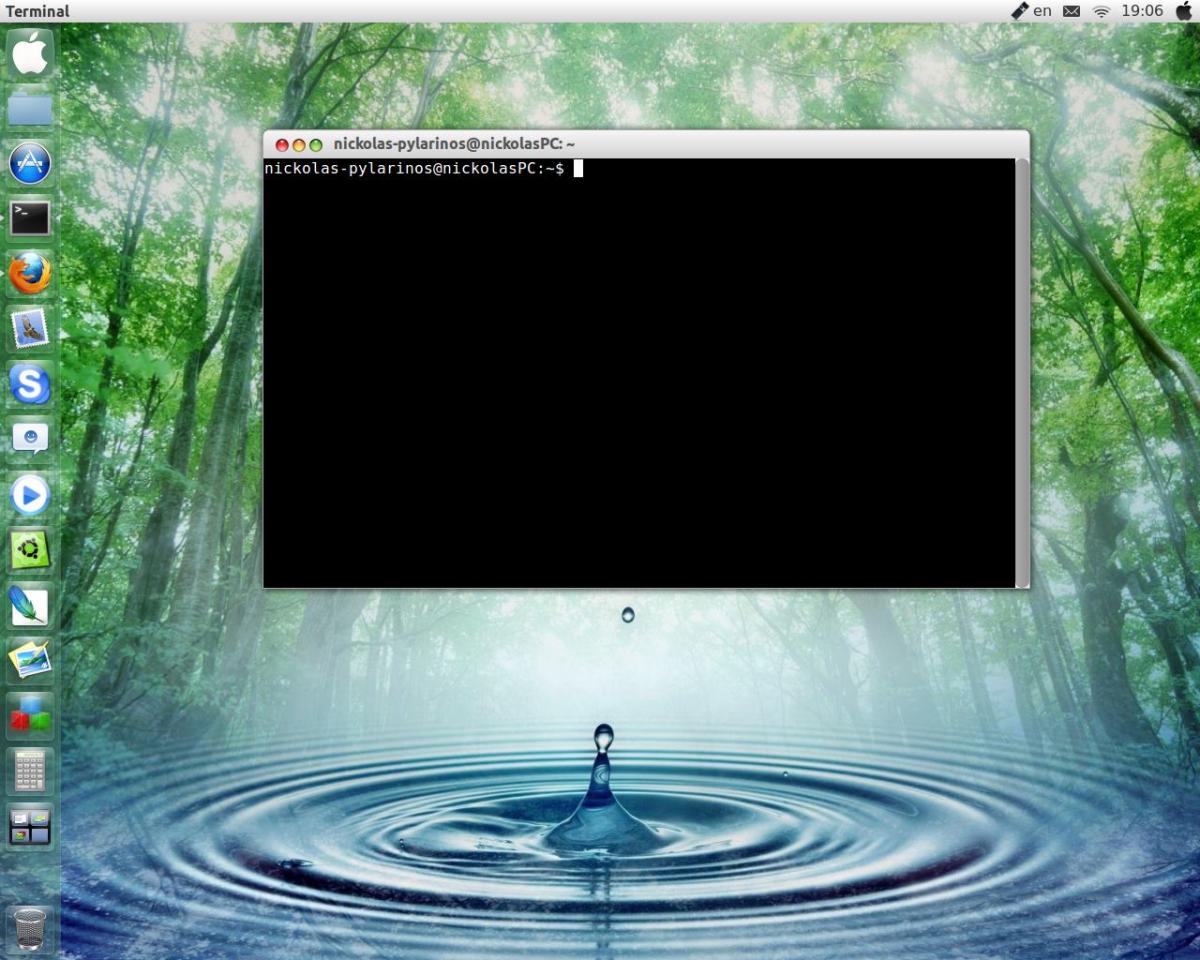Viewport: 1200px width, 960px height.
Task: Minimize terminal with the yellow button
Action: tap(299, 145)
